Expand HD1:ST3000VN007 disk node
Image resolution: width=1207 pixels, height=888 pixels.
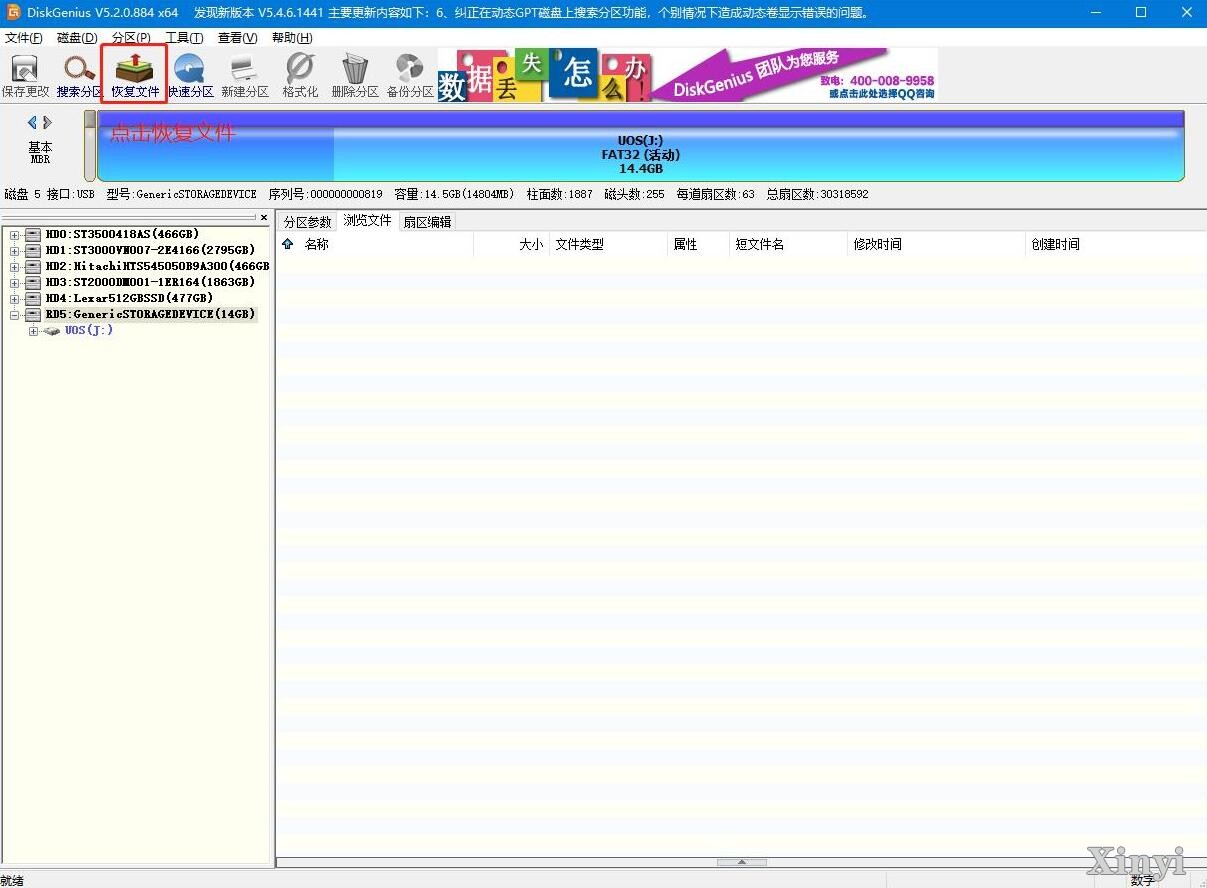(x=14, y=251)
